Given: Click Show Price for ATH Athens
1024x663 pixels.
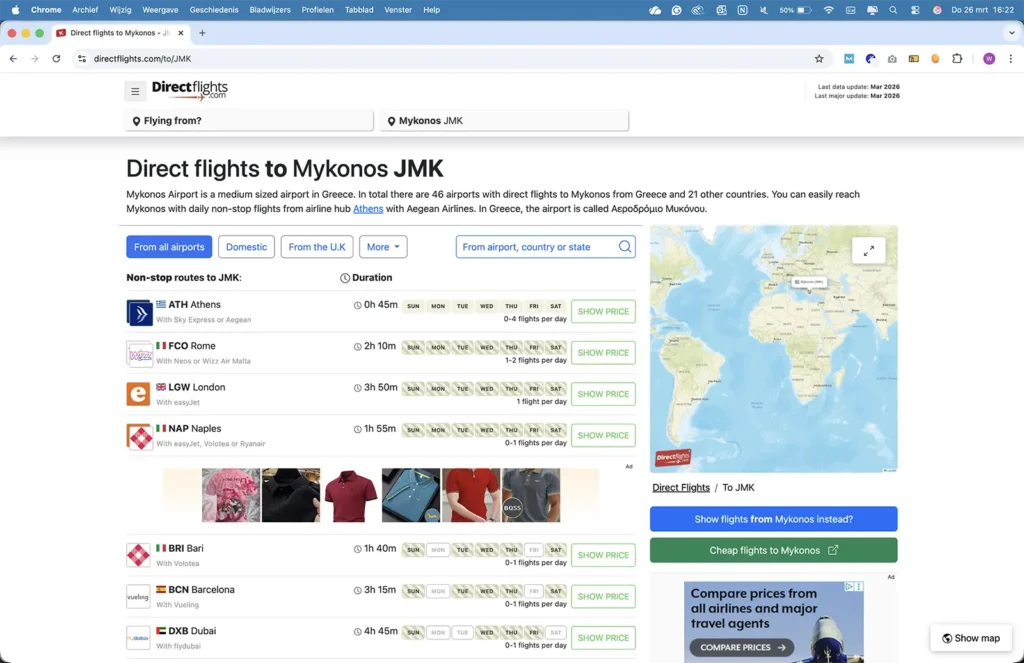Looking at the screenshot, I should (x=603, y=312).
